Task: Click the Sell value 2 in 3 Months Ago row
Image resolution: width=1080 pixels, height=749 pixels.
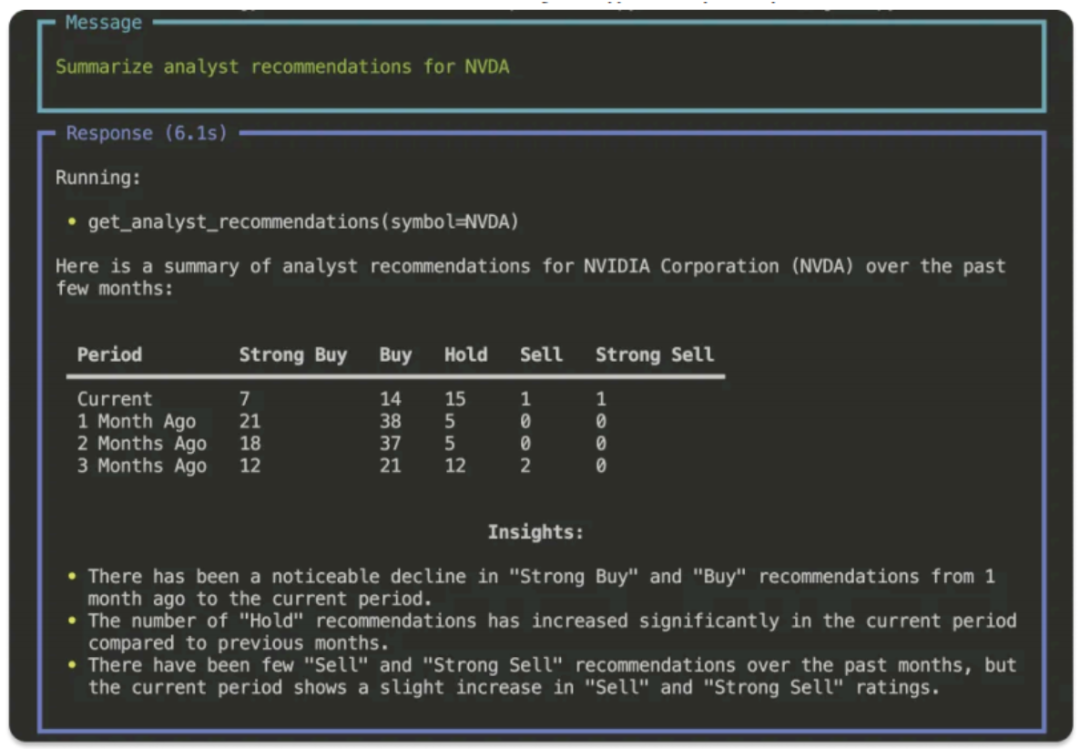Action: [x=525, y=465]
